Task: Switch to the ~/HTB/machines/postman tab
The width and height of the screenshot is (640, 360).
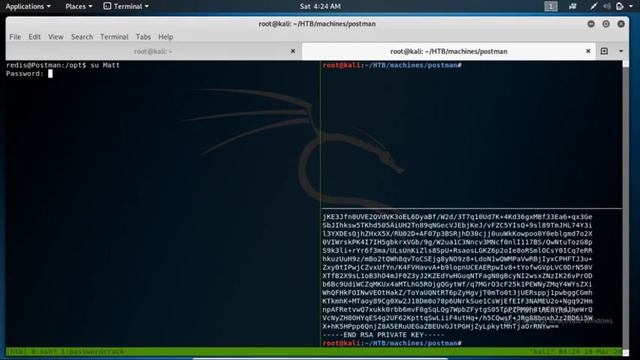Action: (x=449, y=51)
